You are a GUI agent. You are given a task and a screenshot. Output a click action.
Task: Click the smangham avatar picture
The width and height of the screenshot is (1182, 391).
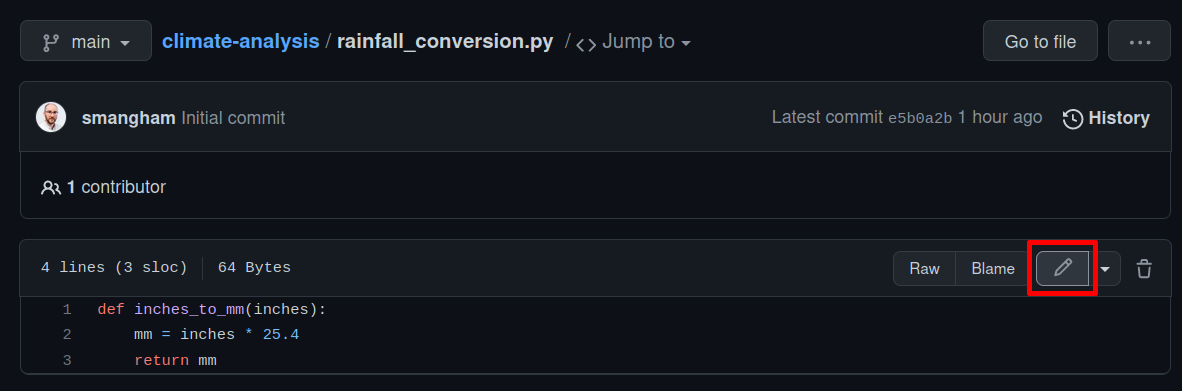click(x=51, y=118)
